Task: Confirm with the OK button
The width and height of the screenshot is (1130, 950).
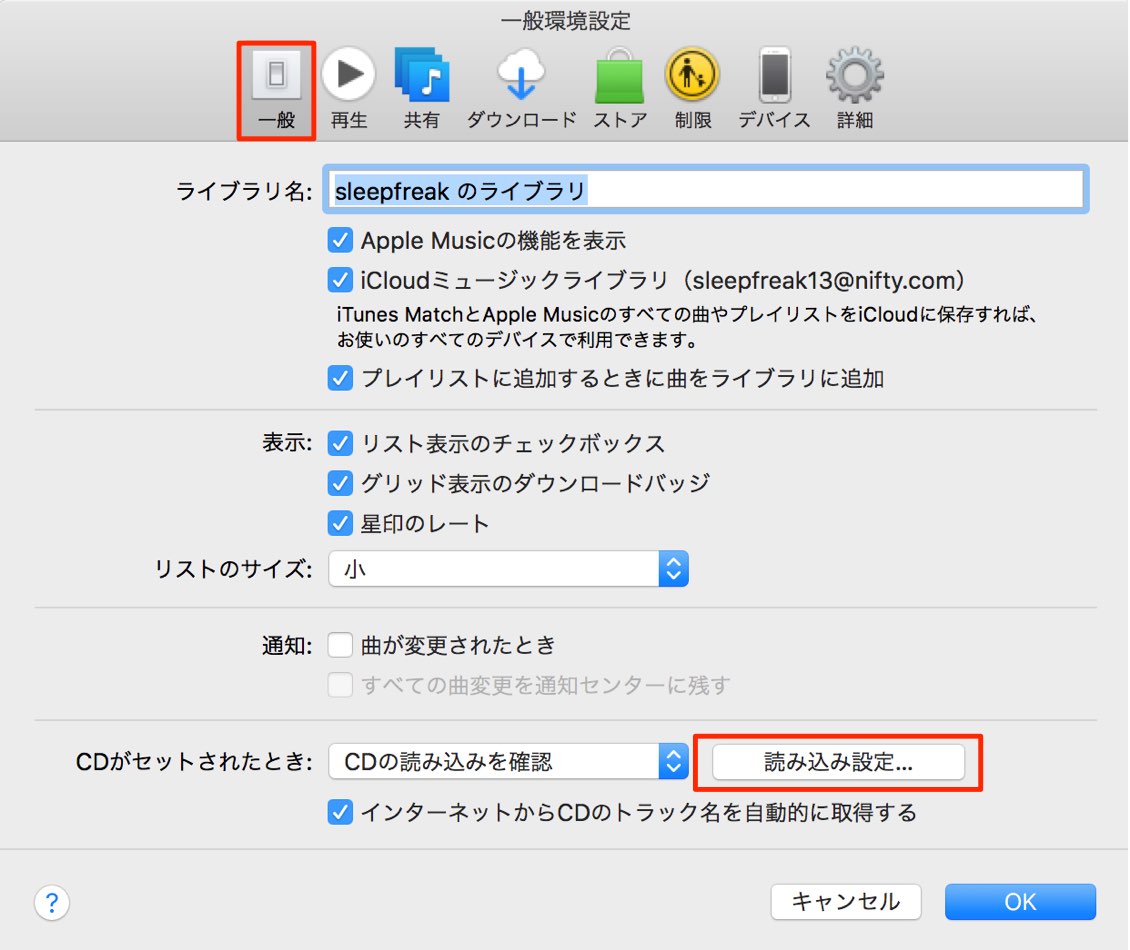Action: click(1020, 902)
